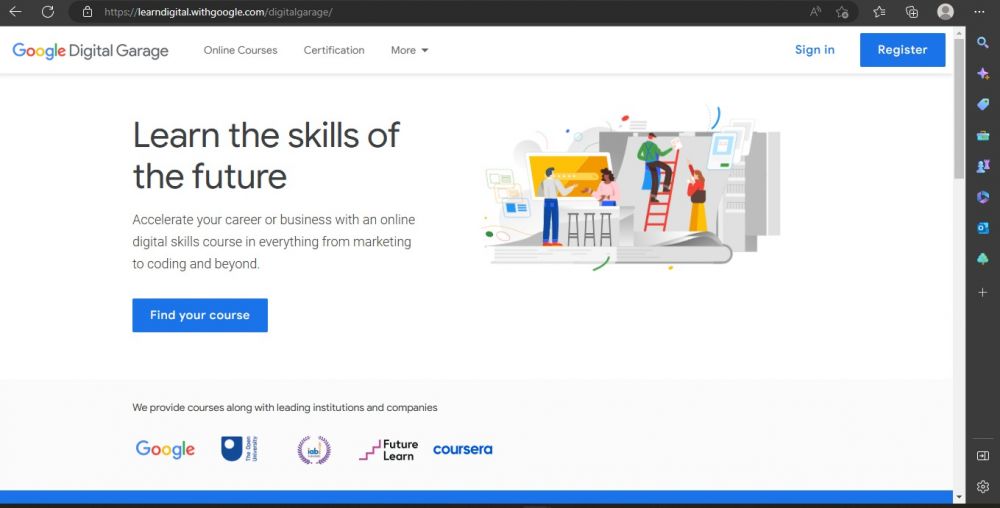Screen dimensions: 1000x508
Task: Click the text "We provide courses along with leading institutions and companies"
Action: (284, 407)
